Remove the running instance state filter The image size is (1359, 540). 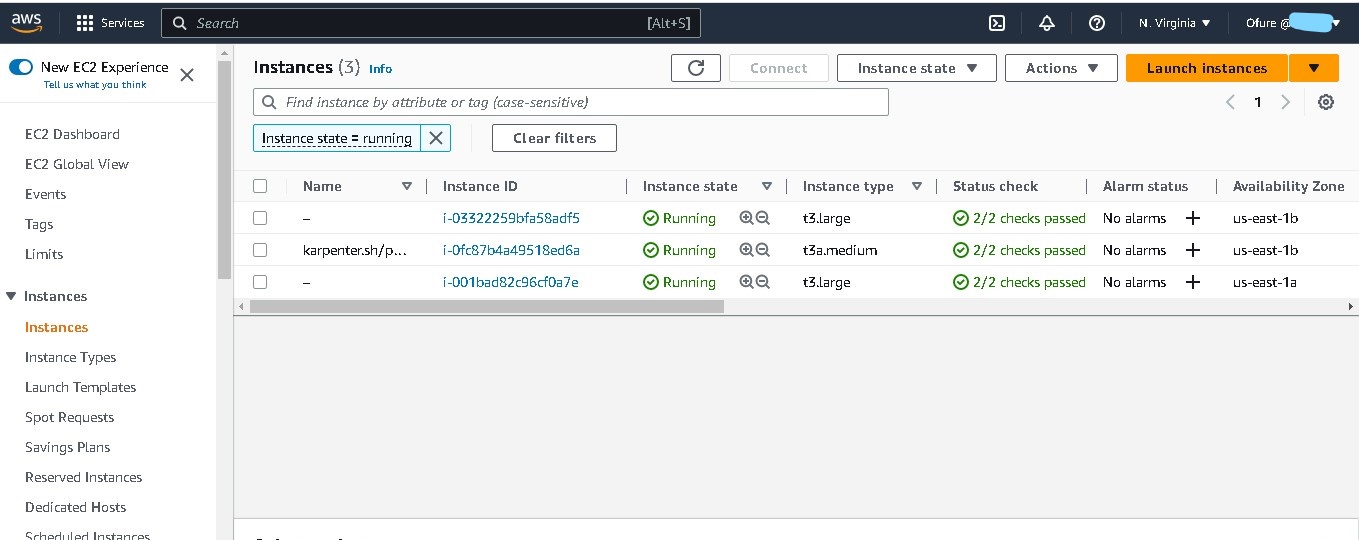[x=435, y=138]
